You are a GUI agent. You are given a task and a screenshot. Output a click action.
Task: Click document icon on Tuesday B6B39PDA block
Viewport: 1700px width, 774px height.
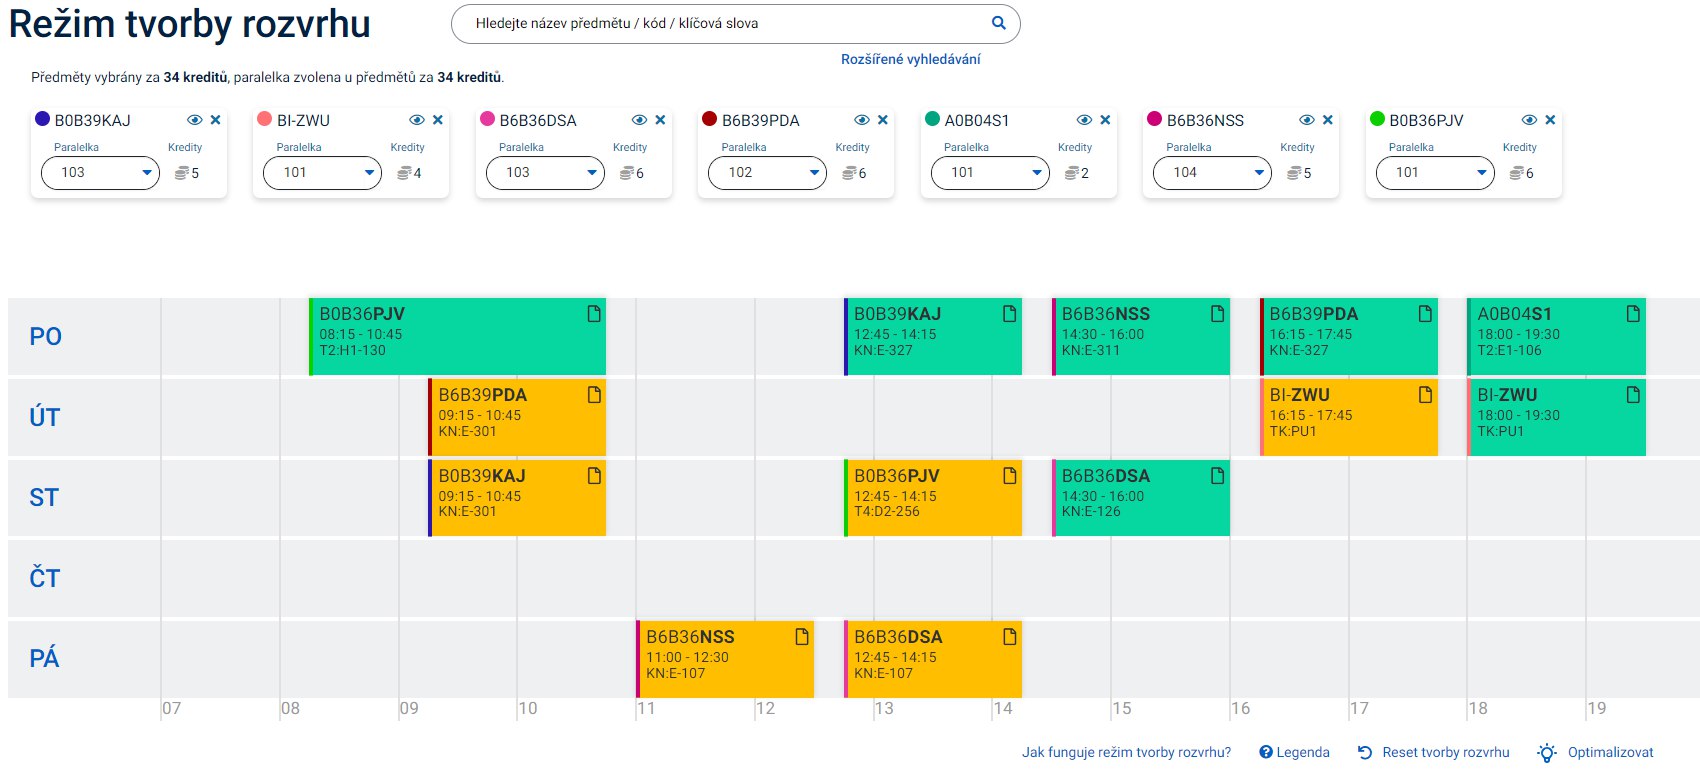coord(594,395)
